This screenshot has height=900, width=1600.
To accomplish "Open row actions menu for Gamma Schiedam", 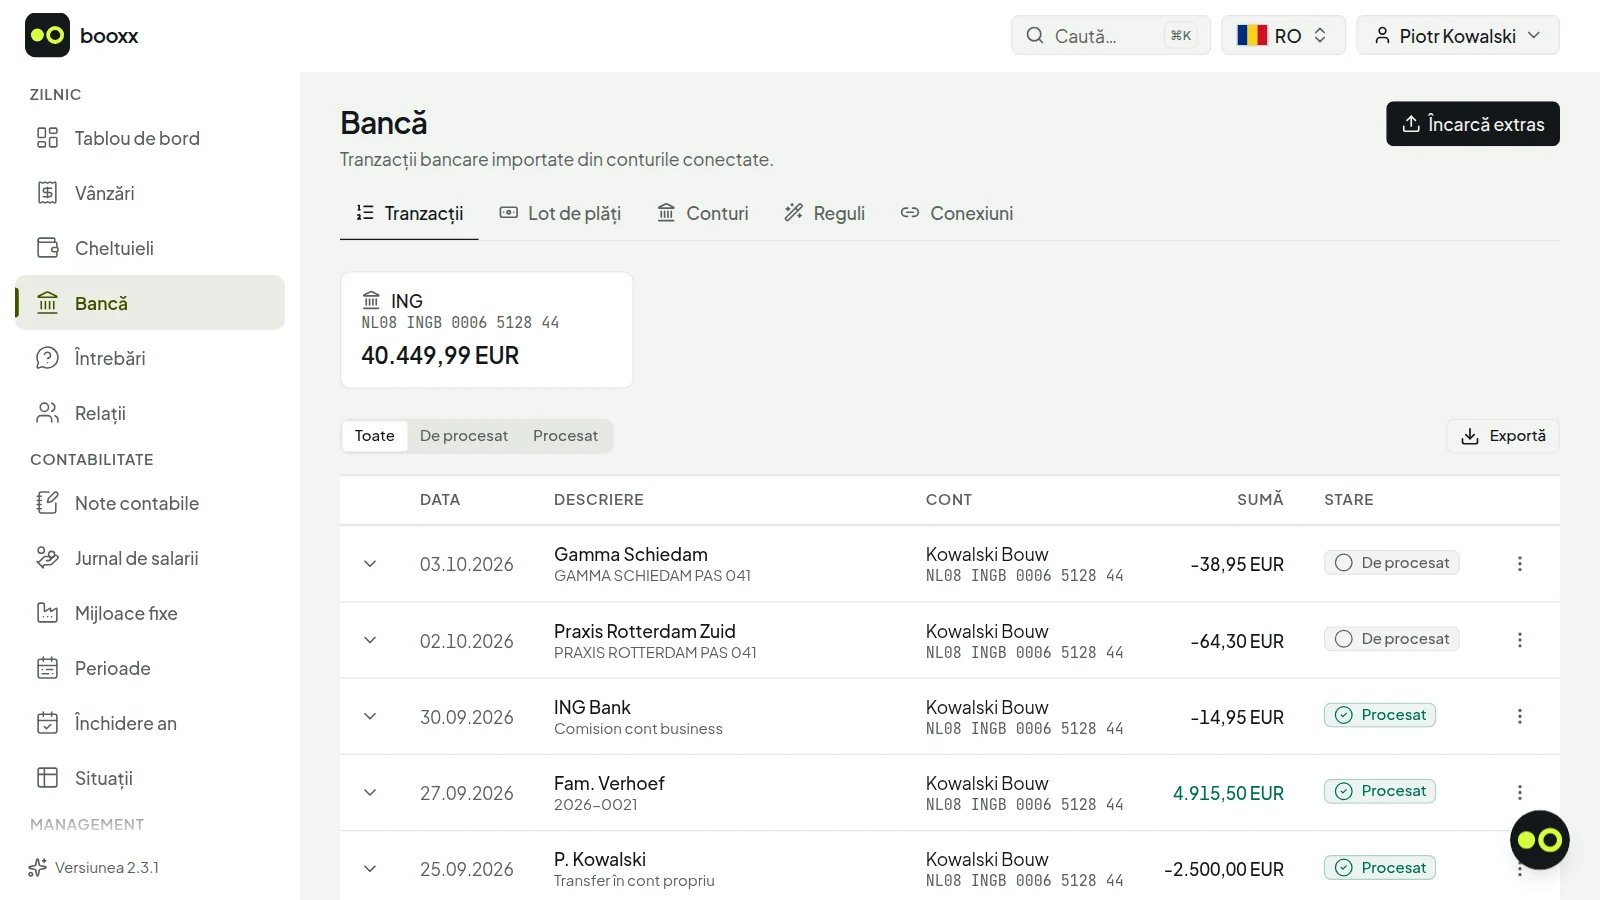I will coord(1519,564).
